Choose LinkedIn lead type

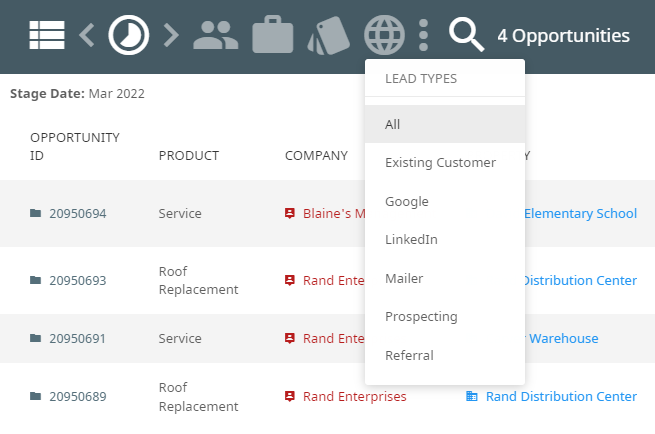(x=445, y=239)
